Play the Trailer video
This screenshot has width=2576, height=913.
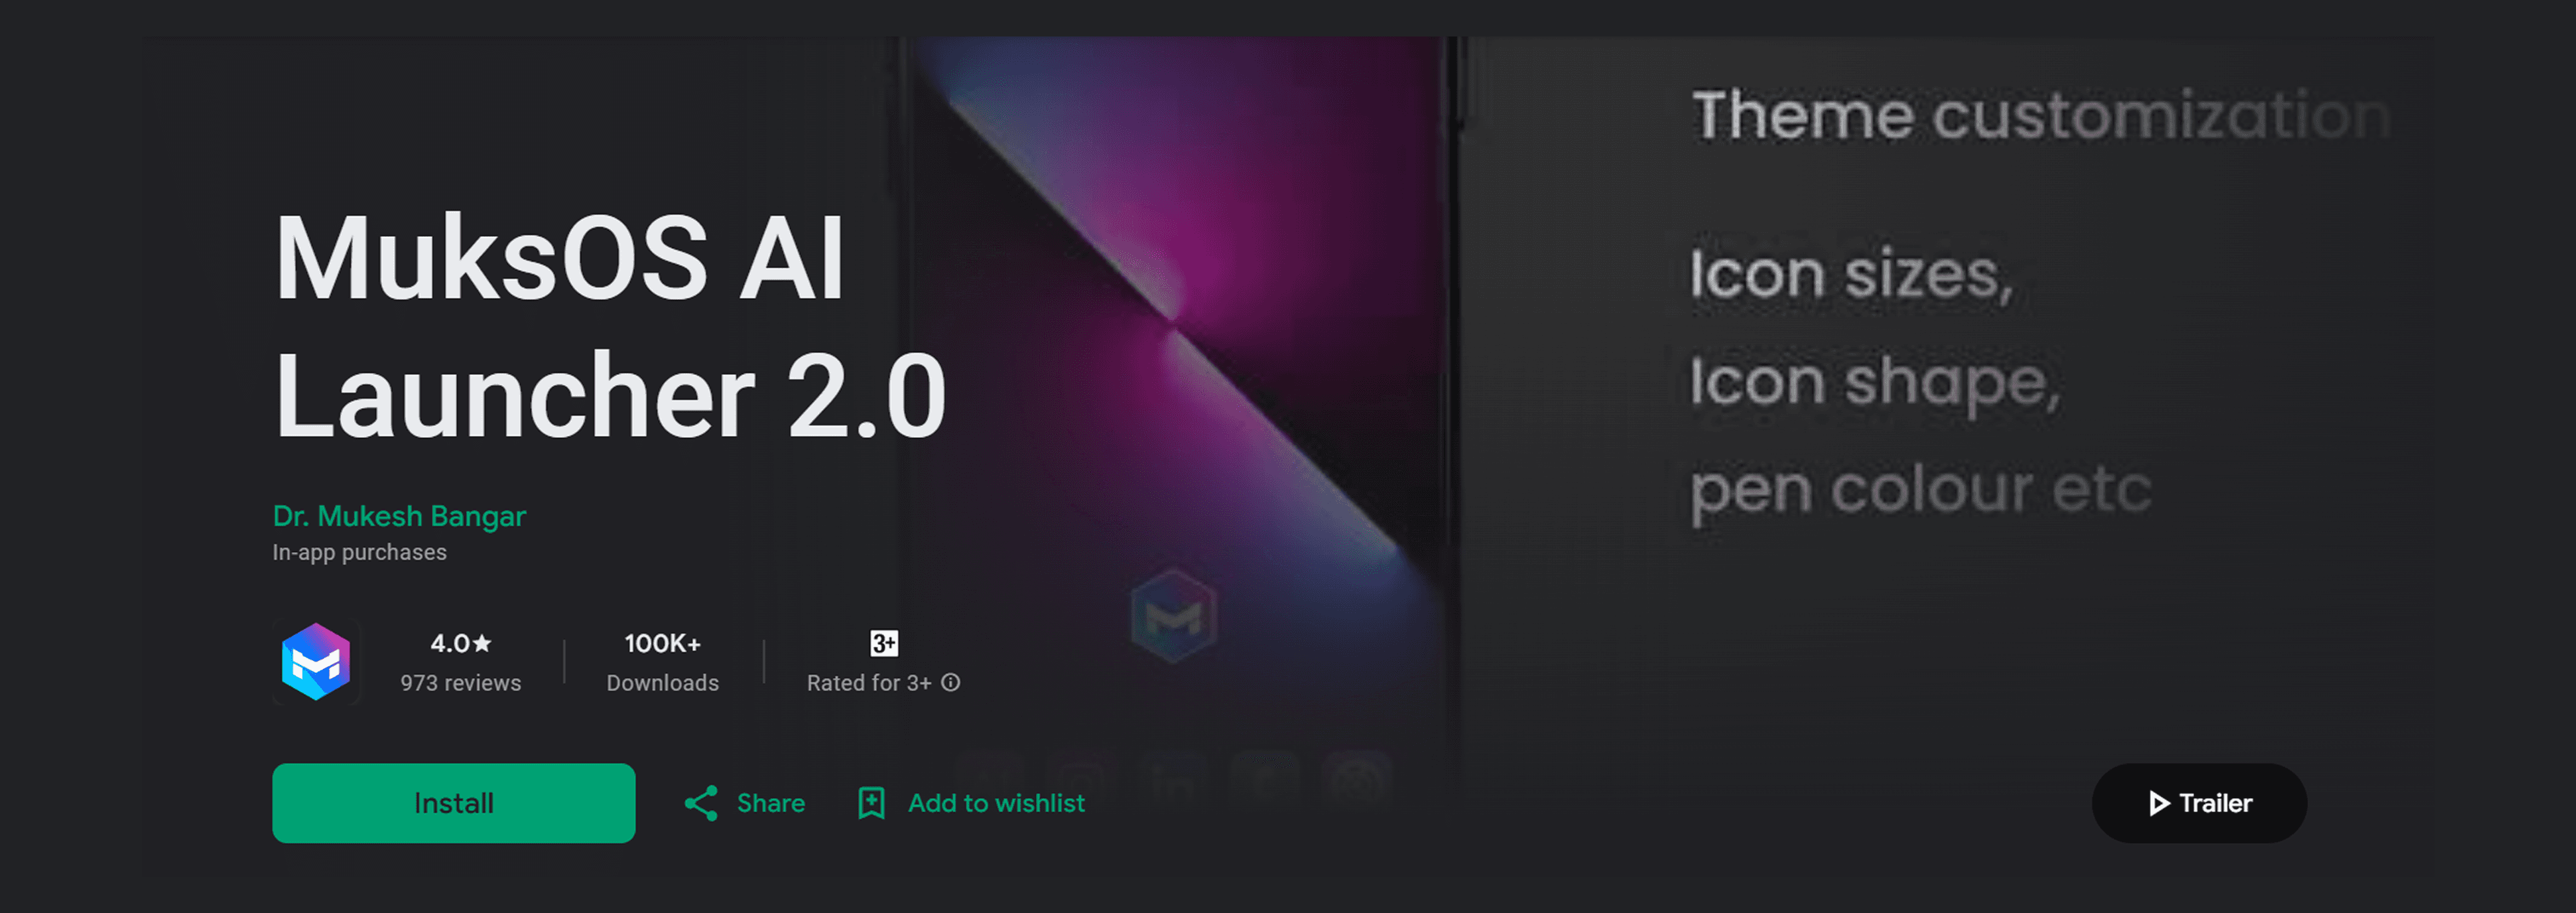click(x=2199, y=803)
